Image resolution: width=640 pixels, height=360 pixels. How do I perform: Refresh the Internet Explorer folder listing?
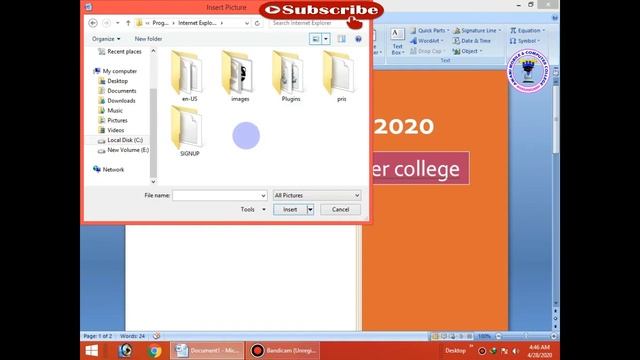[x=257, y=23]
